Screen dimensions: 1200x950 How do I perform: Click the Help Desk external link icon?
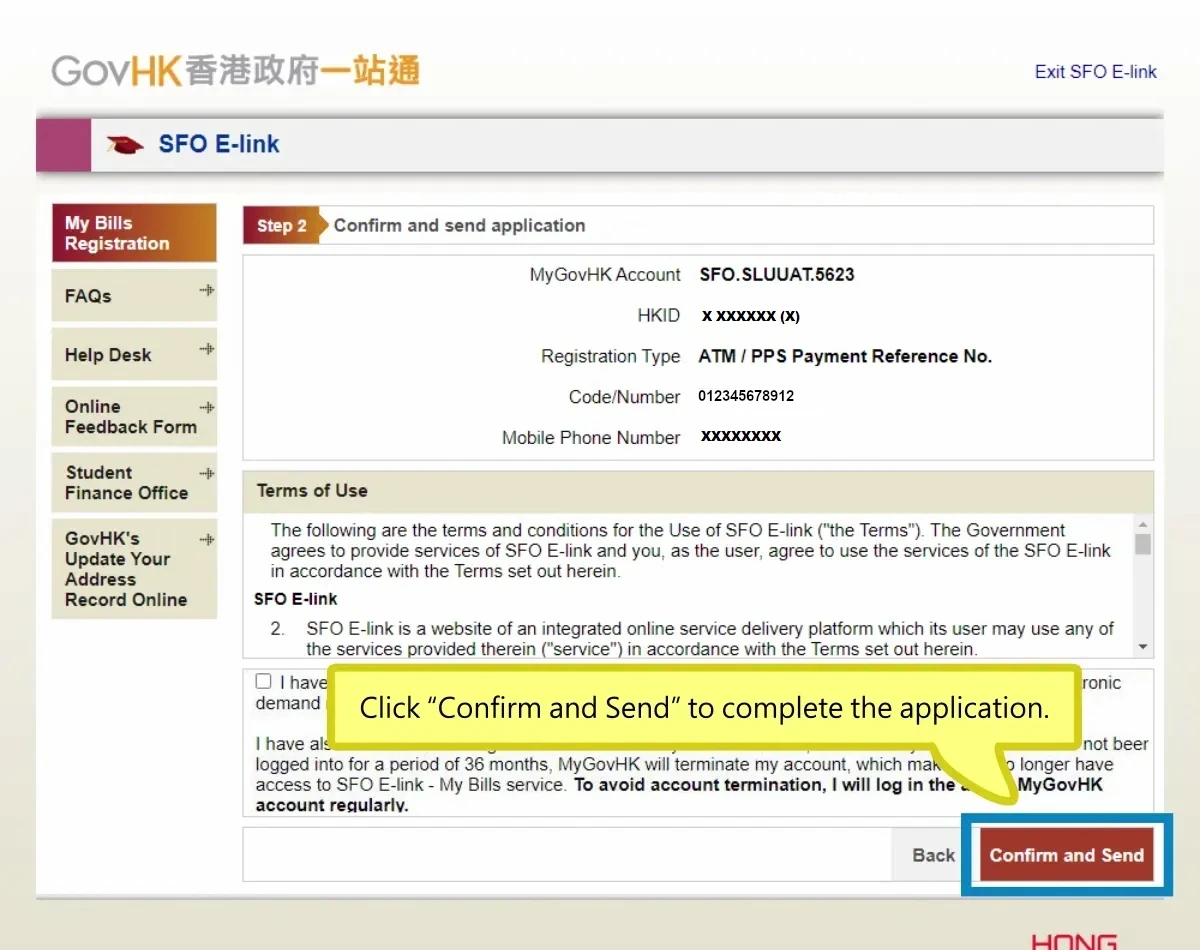pos(207,349)
